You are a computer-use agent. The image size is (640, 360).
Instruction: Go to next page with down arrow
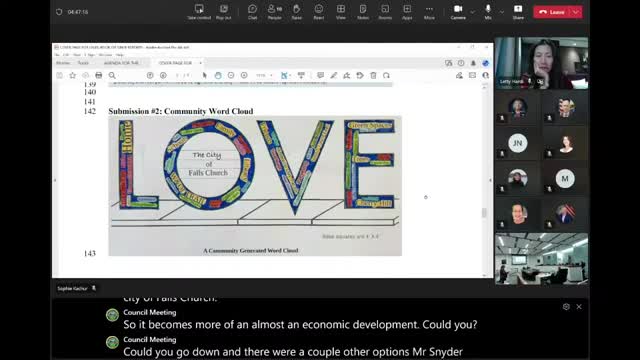click(x=163, y=76)
